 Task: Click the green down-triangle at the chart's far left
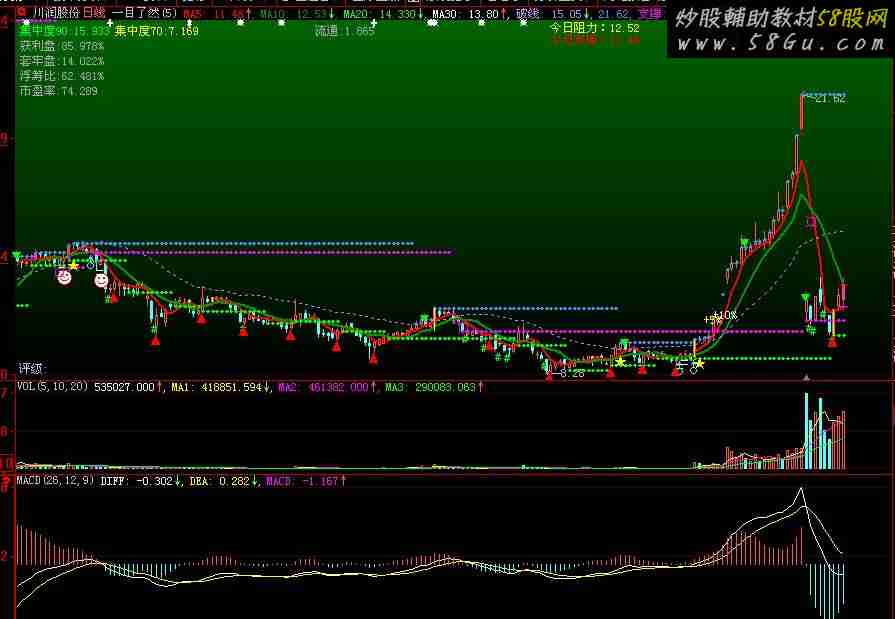click(x=16, y=255)
